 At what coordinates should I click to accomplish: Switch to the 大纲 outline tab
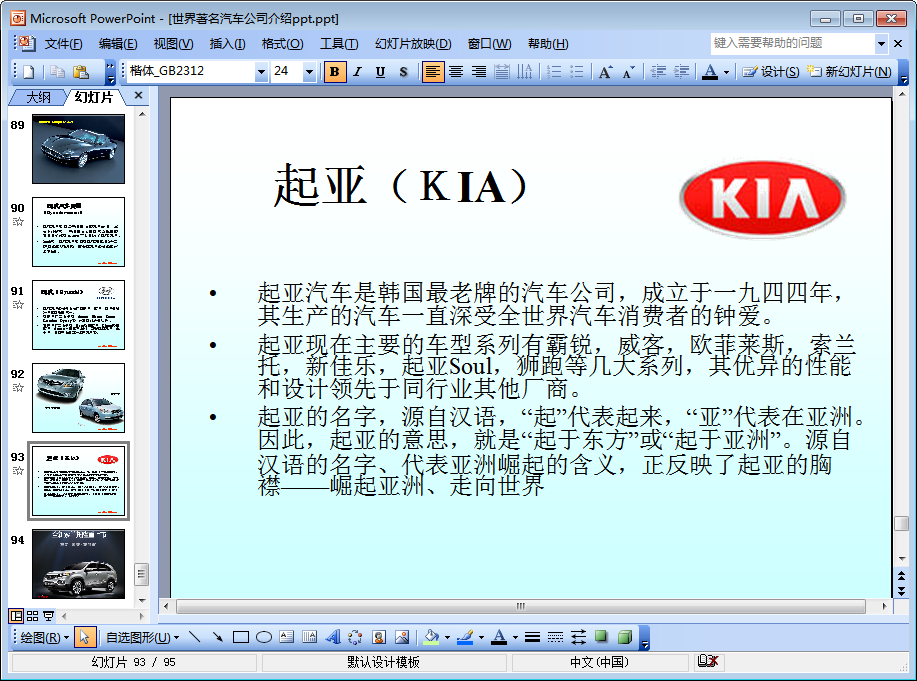[x=38, y=97]
